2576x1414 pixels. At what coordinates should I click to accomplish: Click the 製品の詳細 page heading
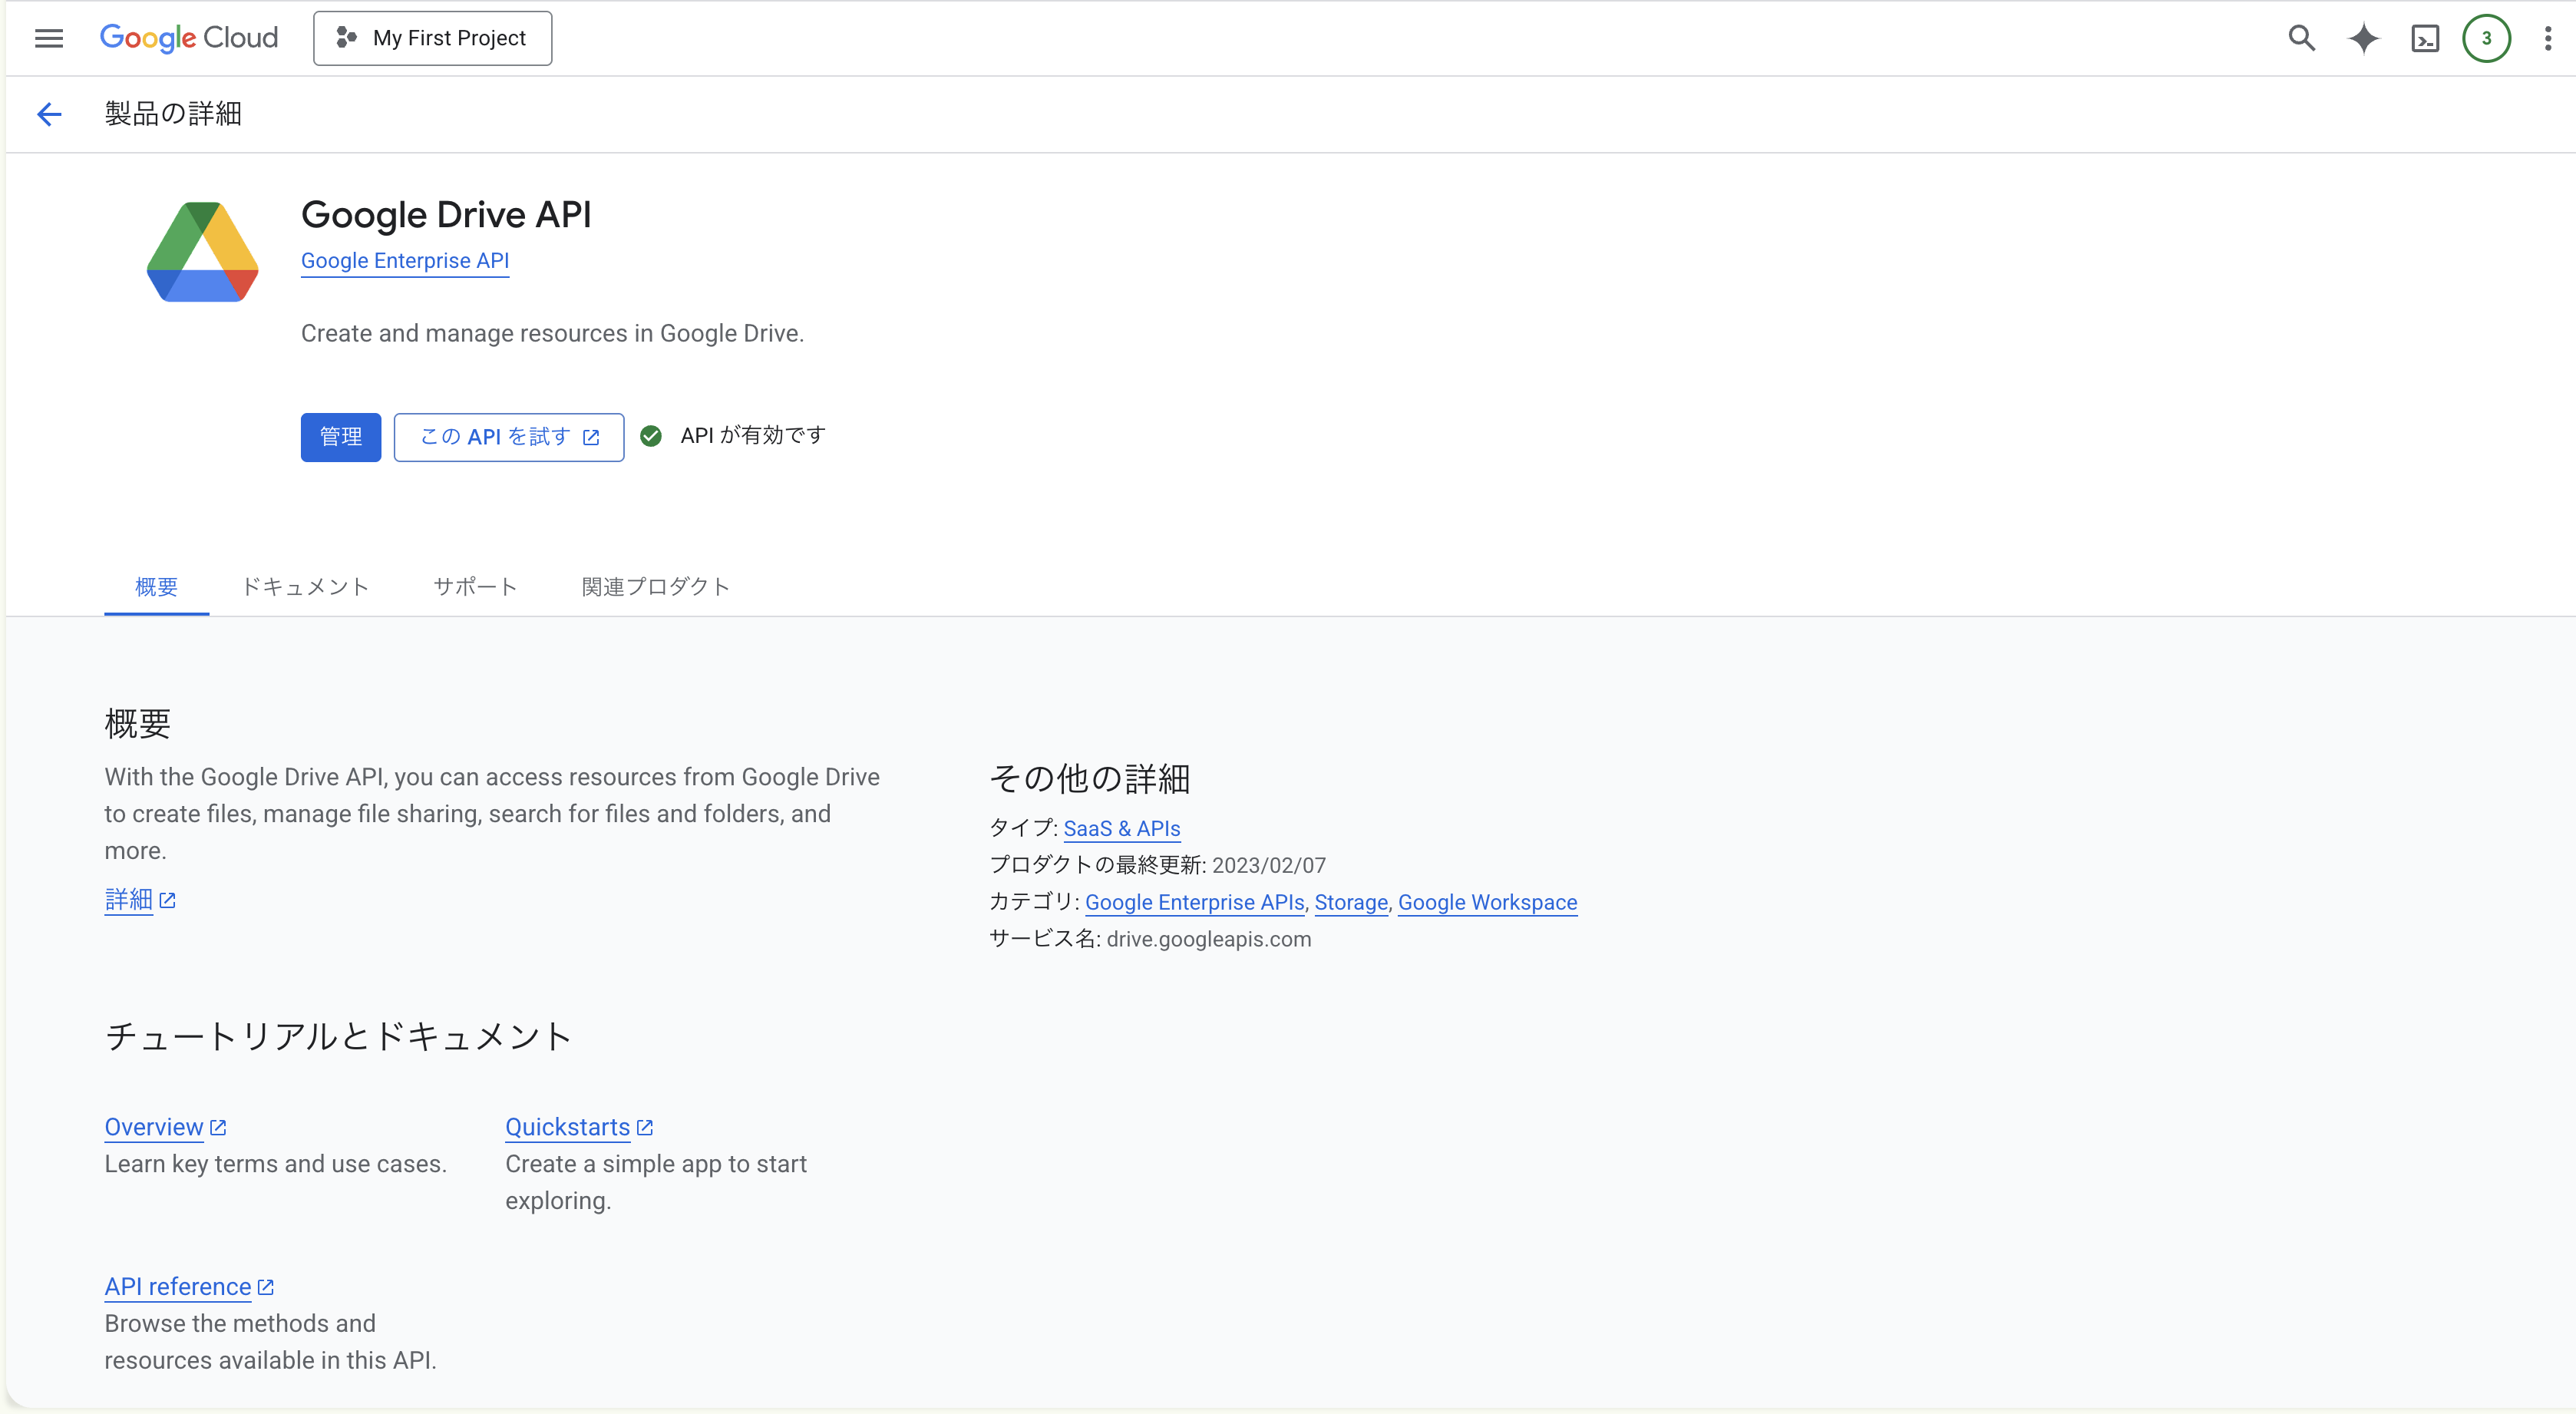(173, 114)
